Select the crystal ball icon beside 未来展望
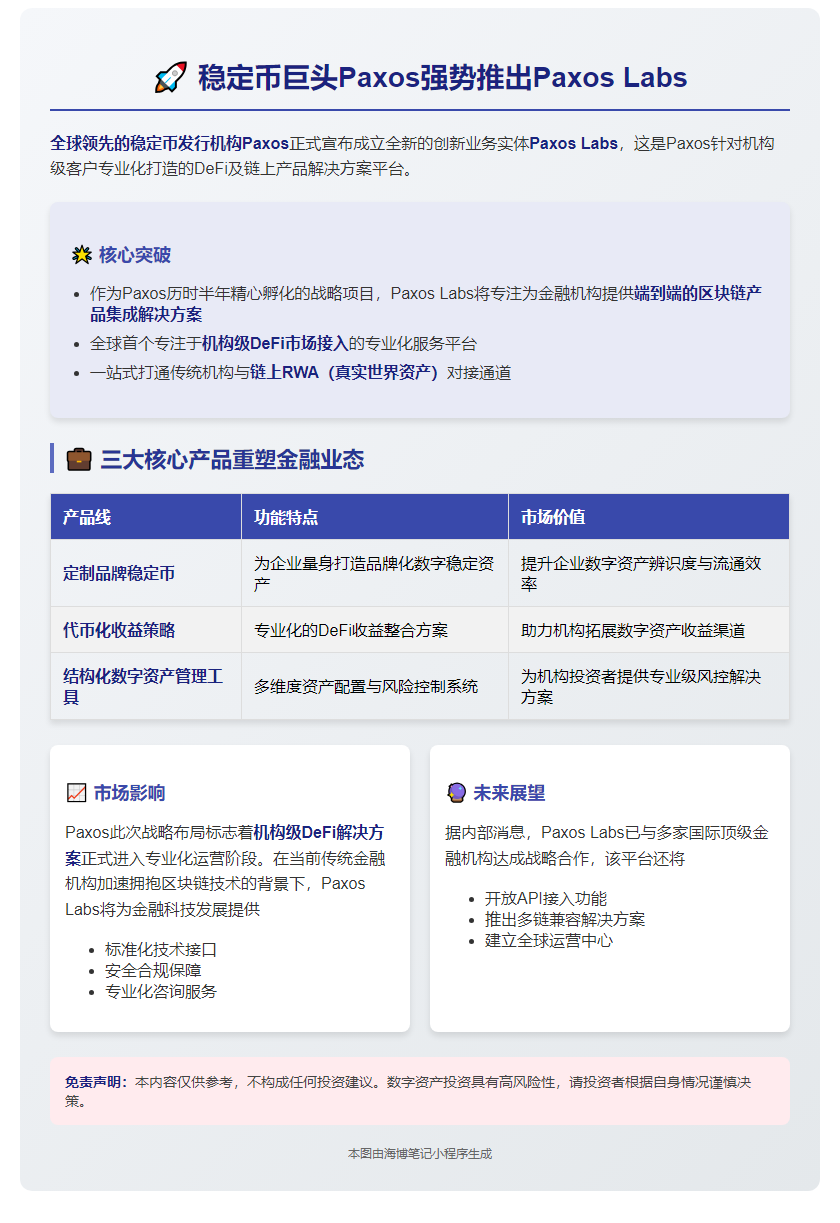 [459, 789]
